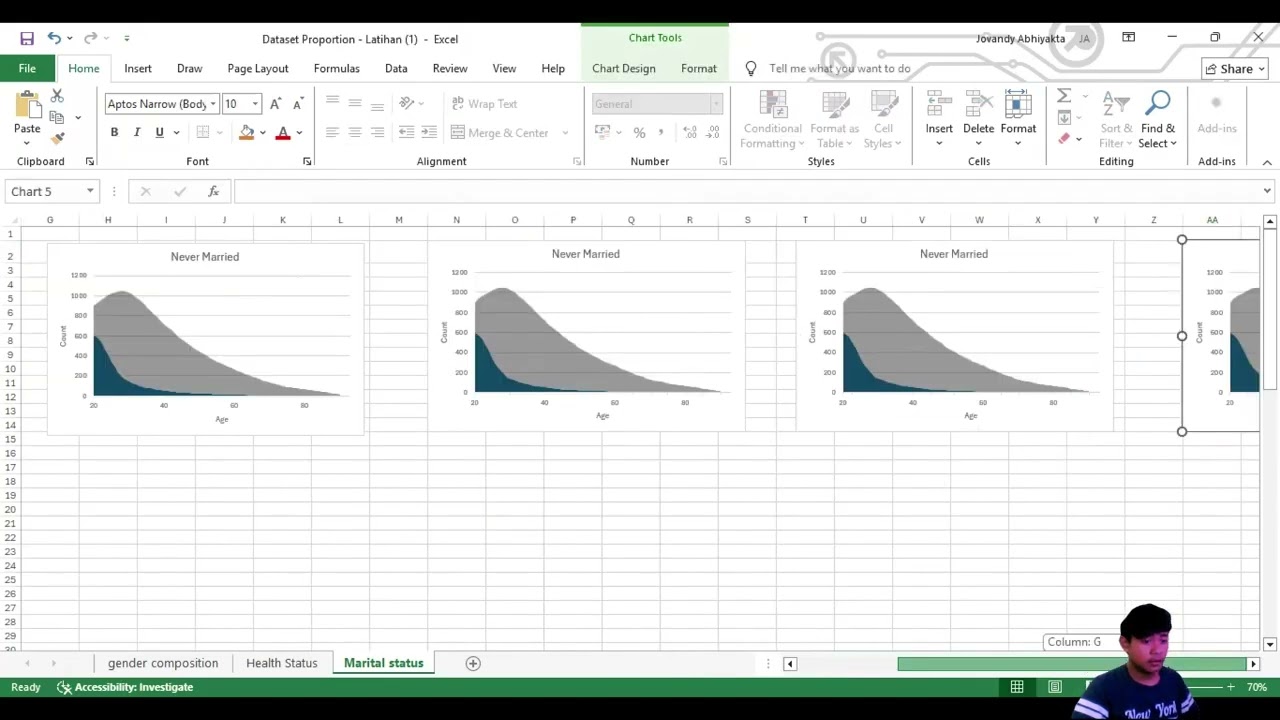Open the Font Color dropdown arrow
This screenshot has height=720, width=1280.
(299, 133)
